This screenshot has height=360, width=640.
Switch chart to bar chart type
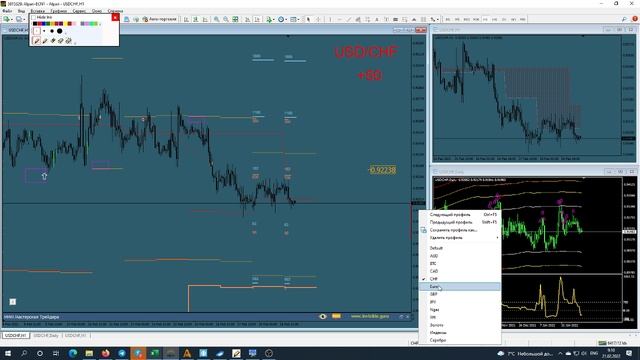[186, 19]
